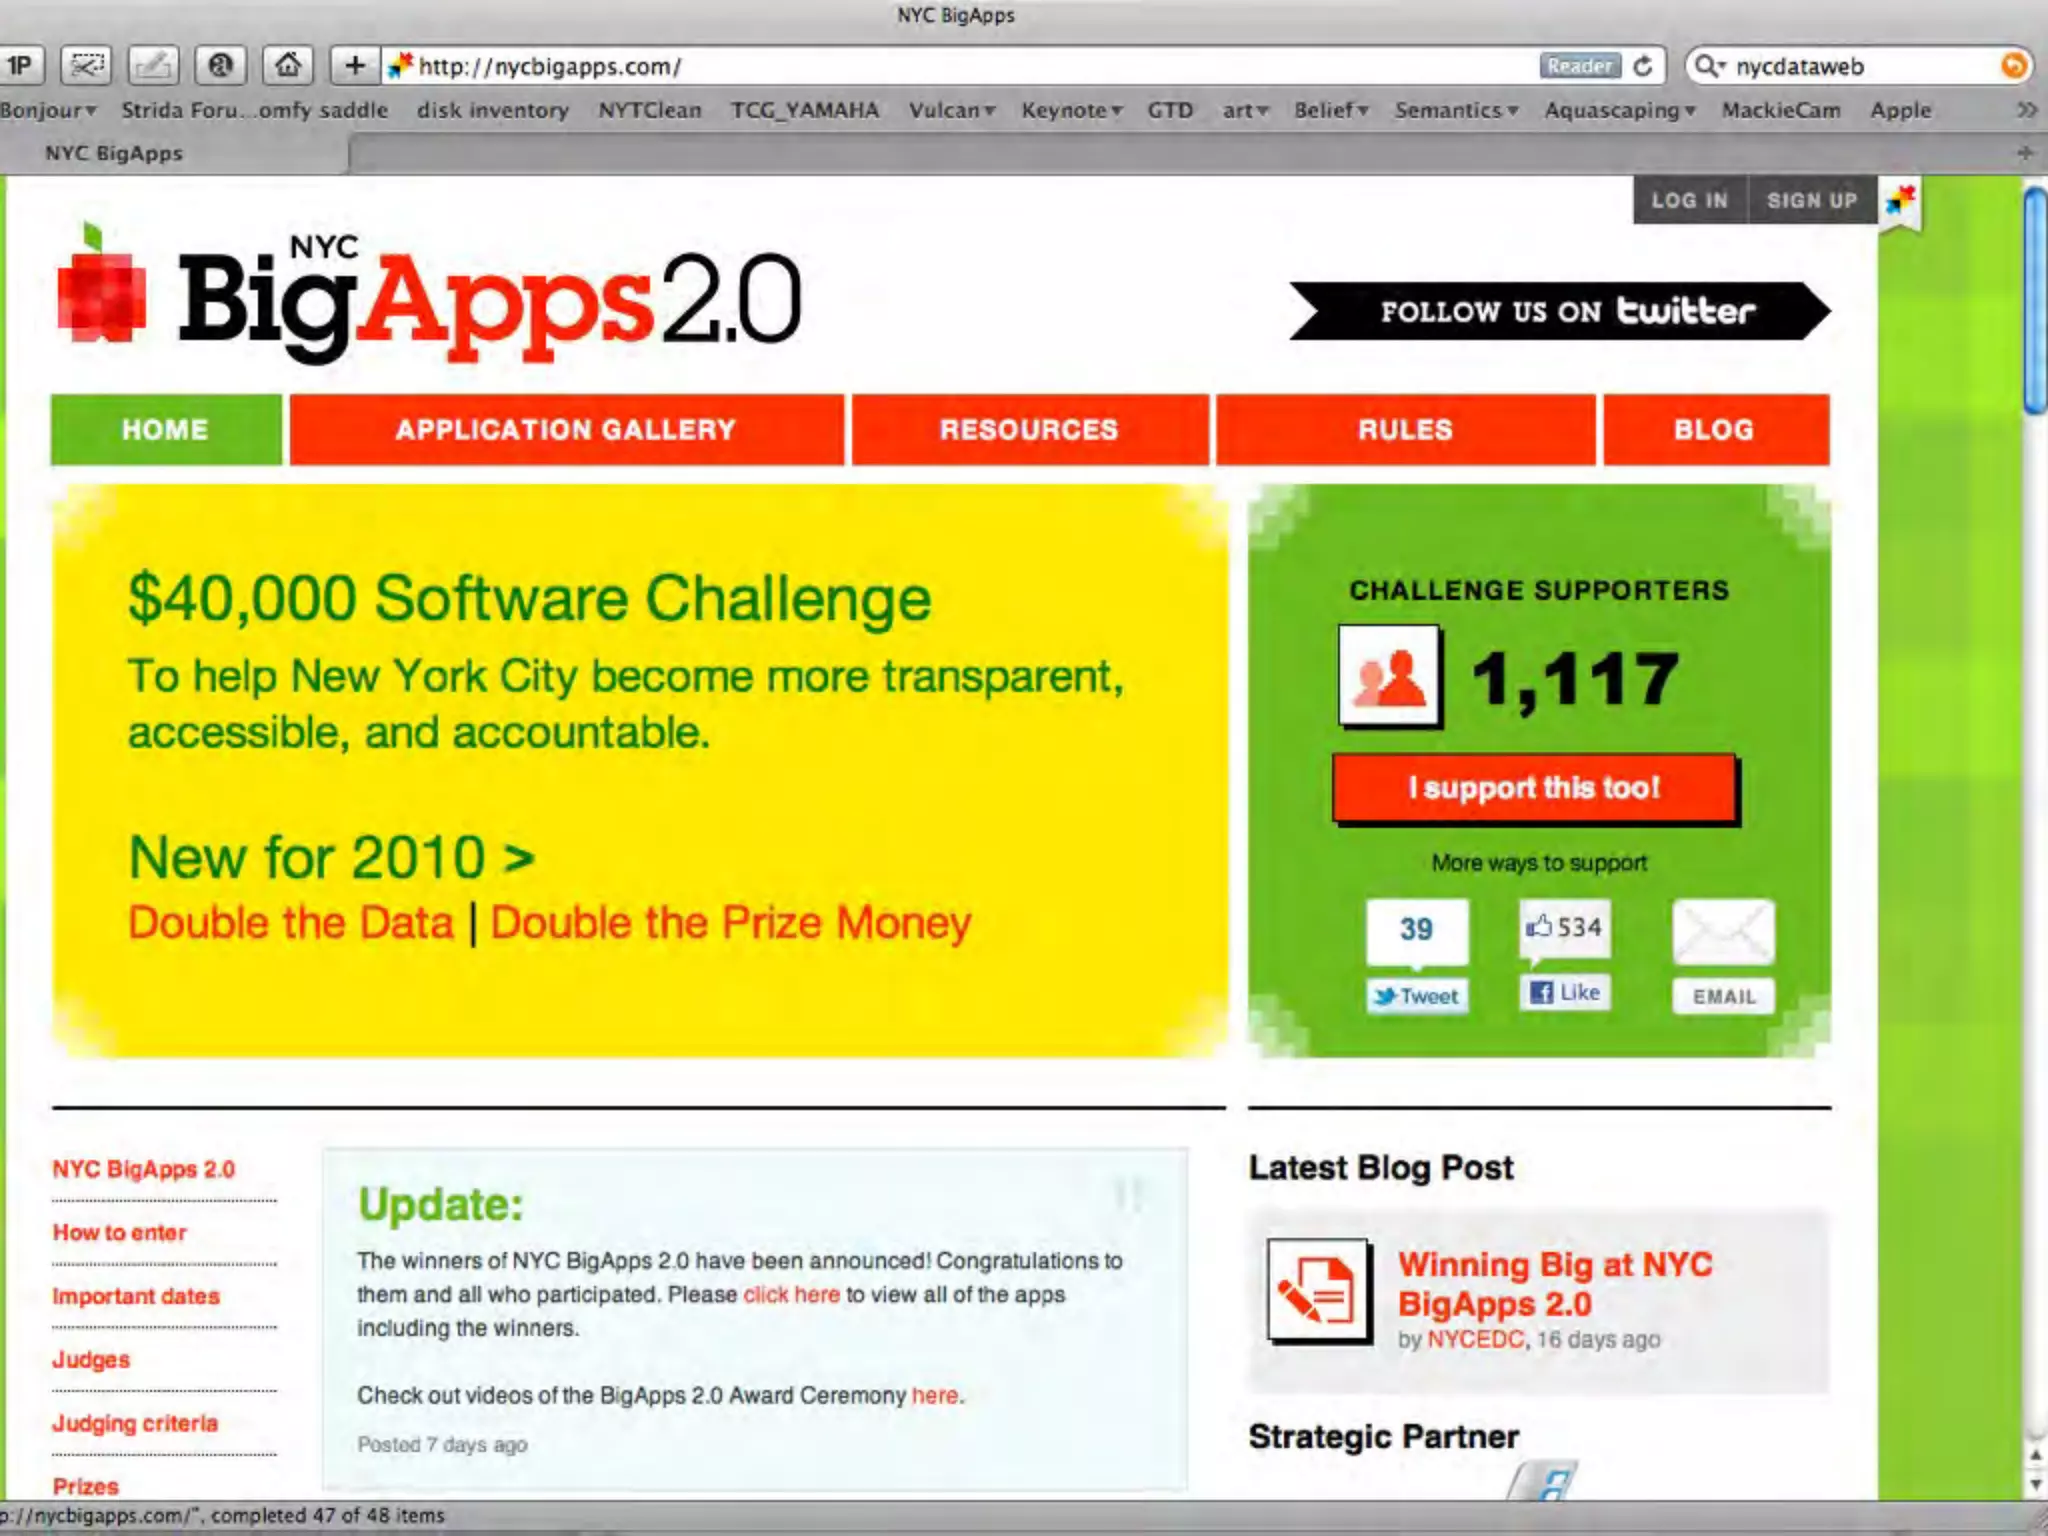Screen dimensions: 2048x1536
Task: Open the Keynote bookmarks folder menu
Action: point(1071,110)
